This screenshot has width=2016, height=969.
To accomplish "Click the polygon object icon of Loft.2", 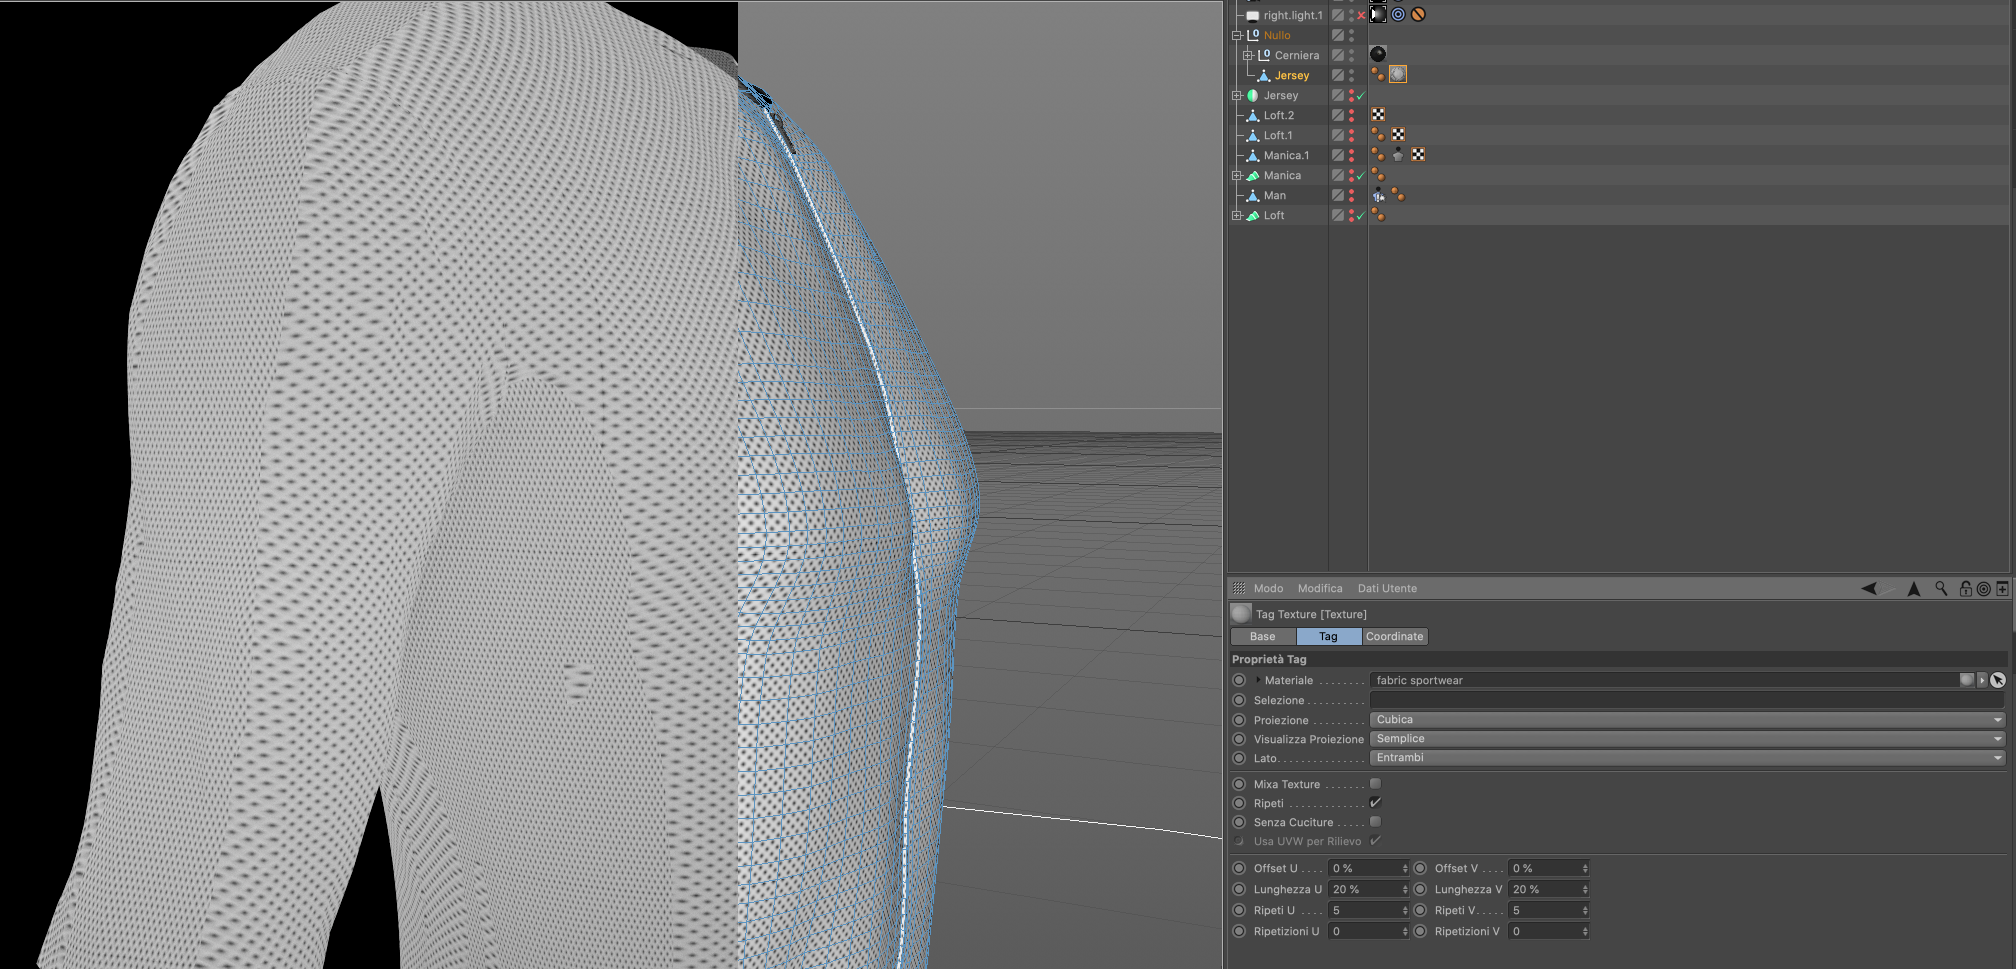I will point(1252,115).
